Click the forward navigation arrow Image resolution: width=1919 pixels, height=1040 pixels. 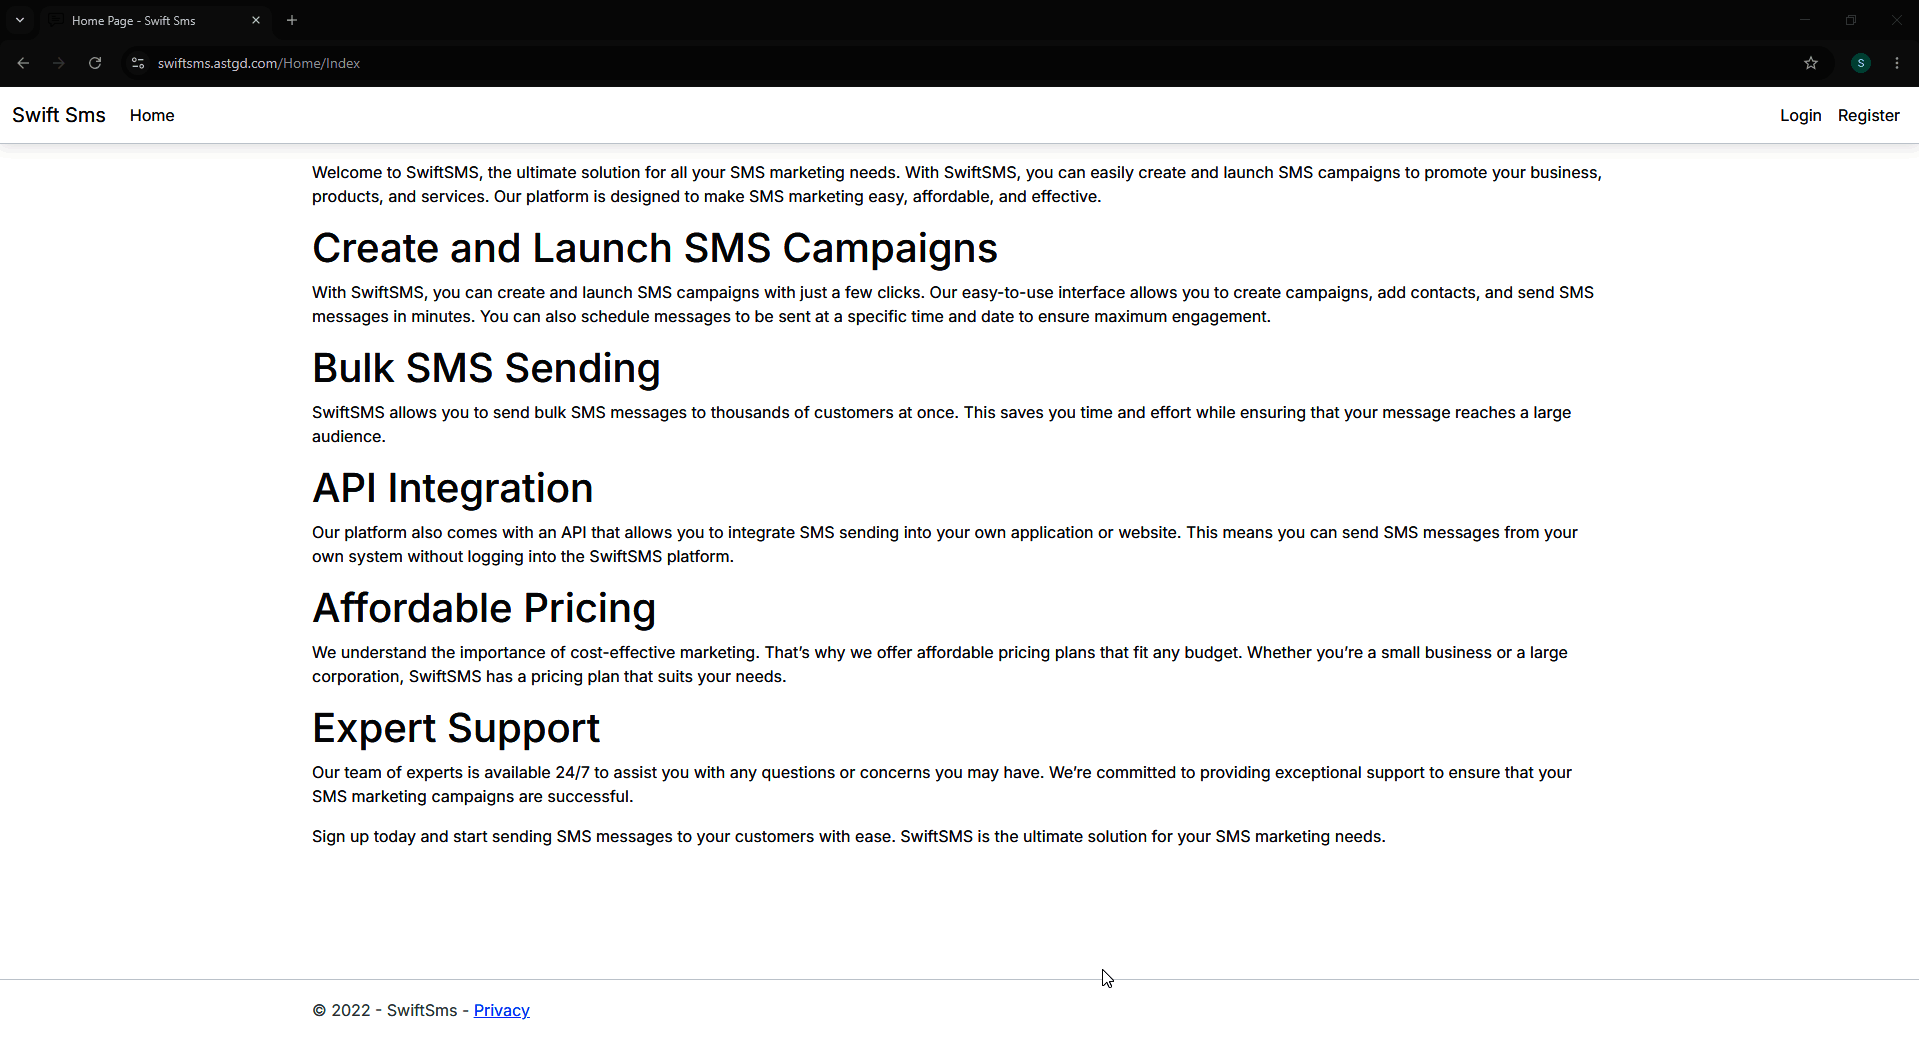click(59, 63)
